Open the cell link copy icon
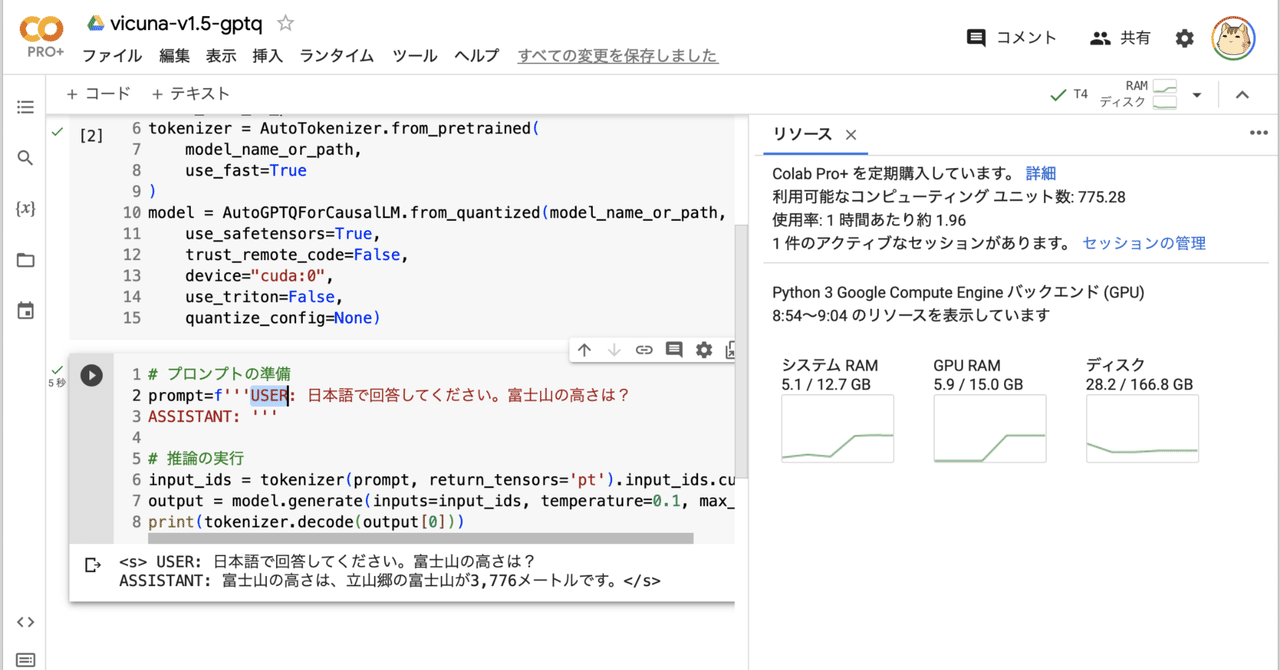The image size is (1280, 670). tap(644, 350)
